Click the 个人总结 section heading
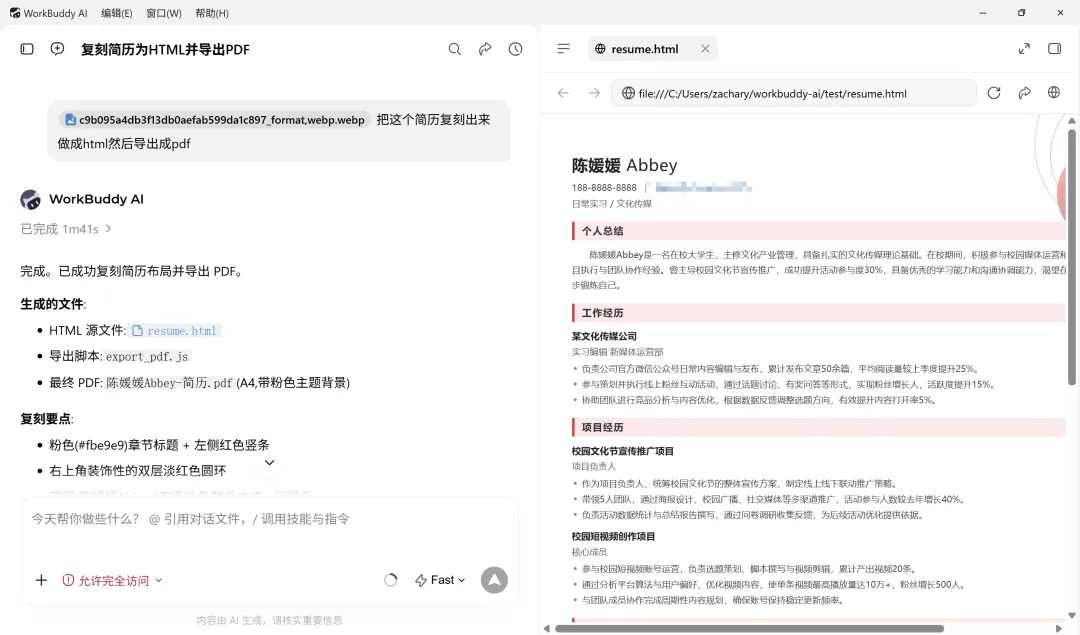 pos(602,231)
